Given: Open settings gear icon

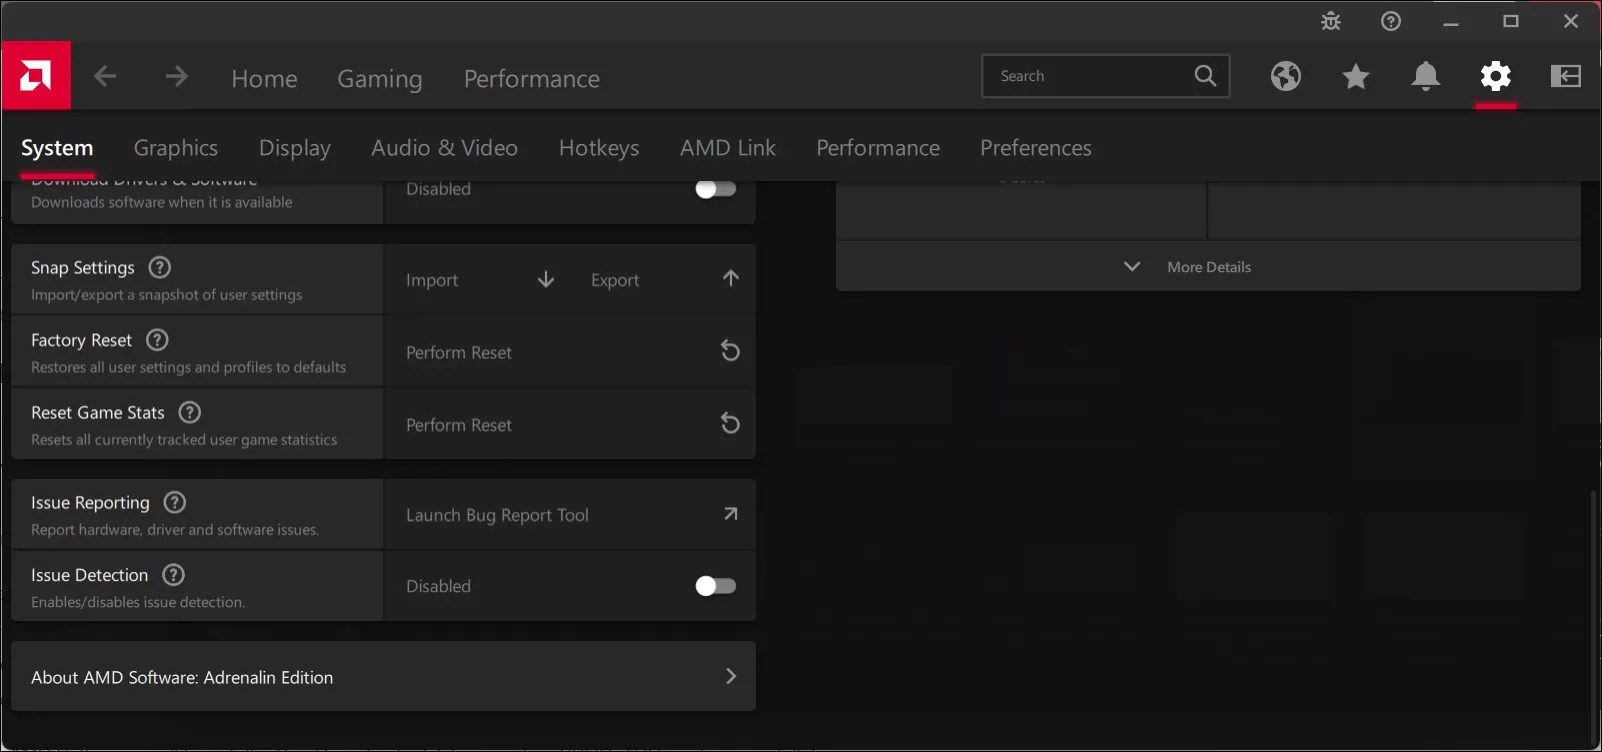Looking at the screenshot, I should pos(1496,76).
